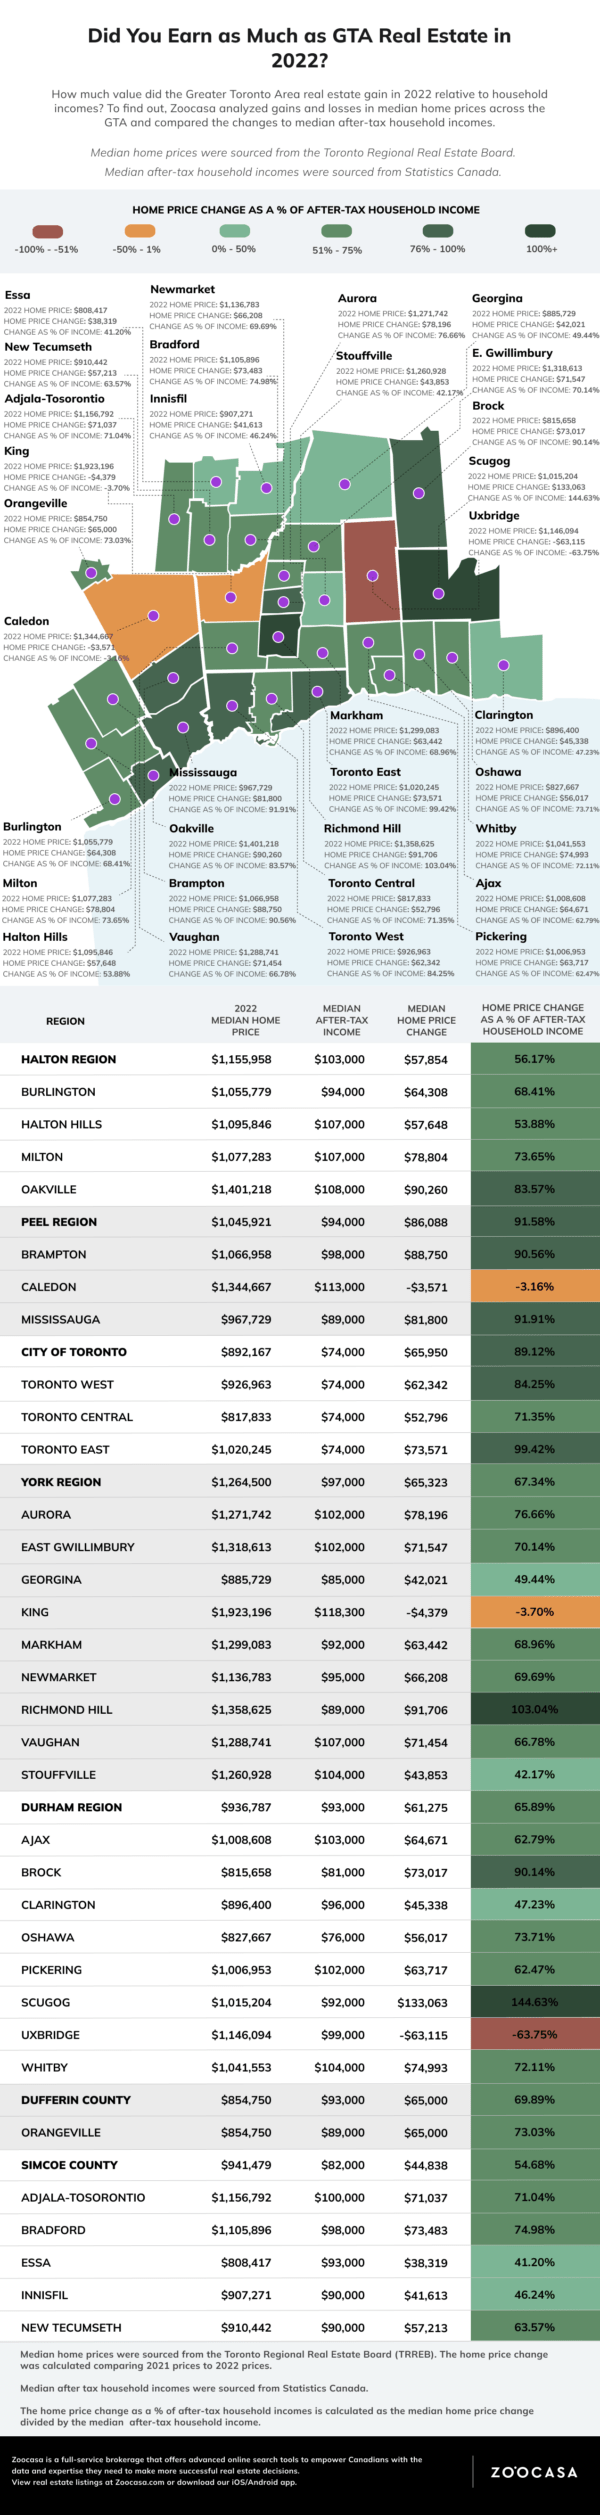Select the Halton Region row name
Image resolution: width=600 pixels, height=2515 pixels.
coord(68,1059)
